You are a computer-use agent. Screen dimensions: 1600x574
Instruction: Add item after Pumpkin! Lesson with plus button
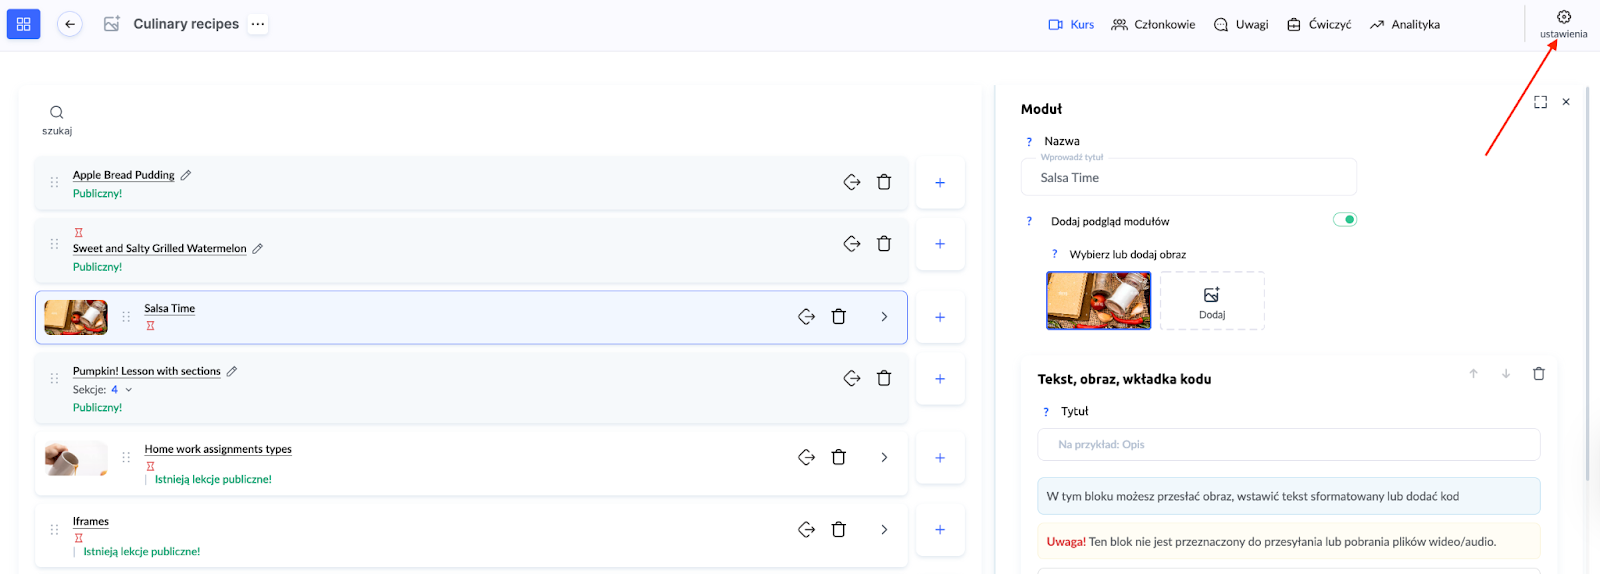tap(940, 379)
